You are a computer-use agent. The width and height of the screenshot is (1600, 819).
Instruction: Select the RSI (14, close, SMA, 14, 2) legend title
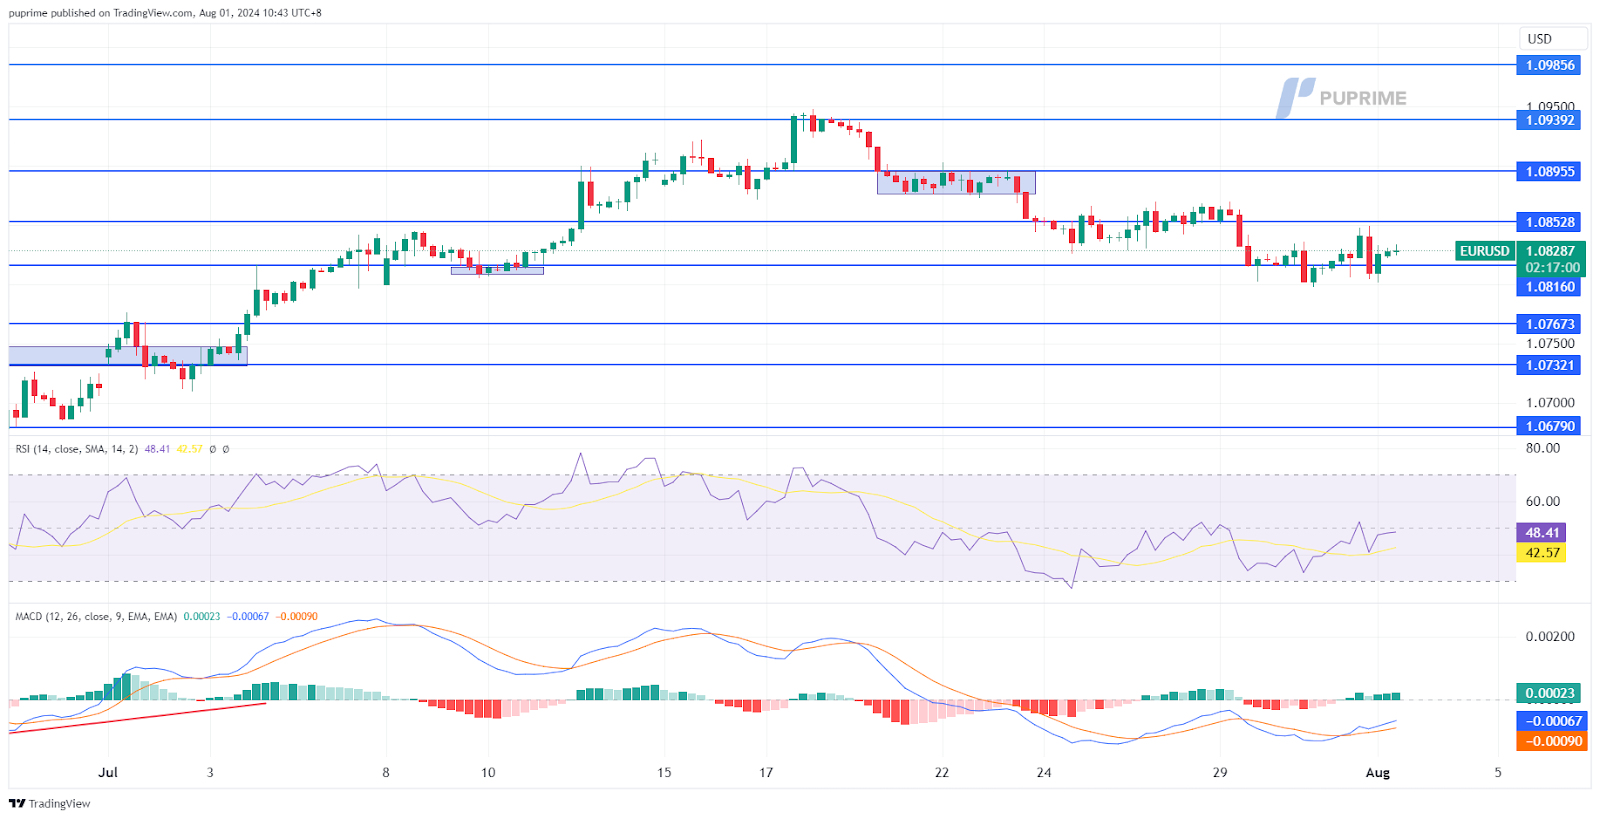(x=77, y=449)
